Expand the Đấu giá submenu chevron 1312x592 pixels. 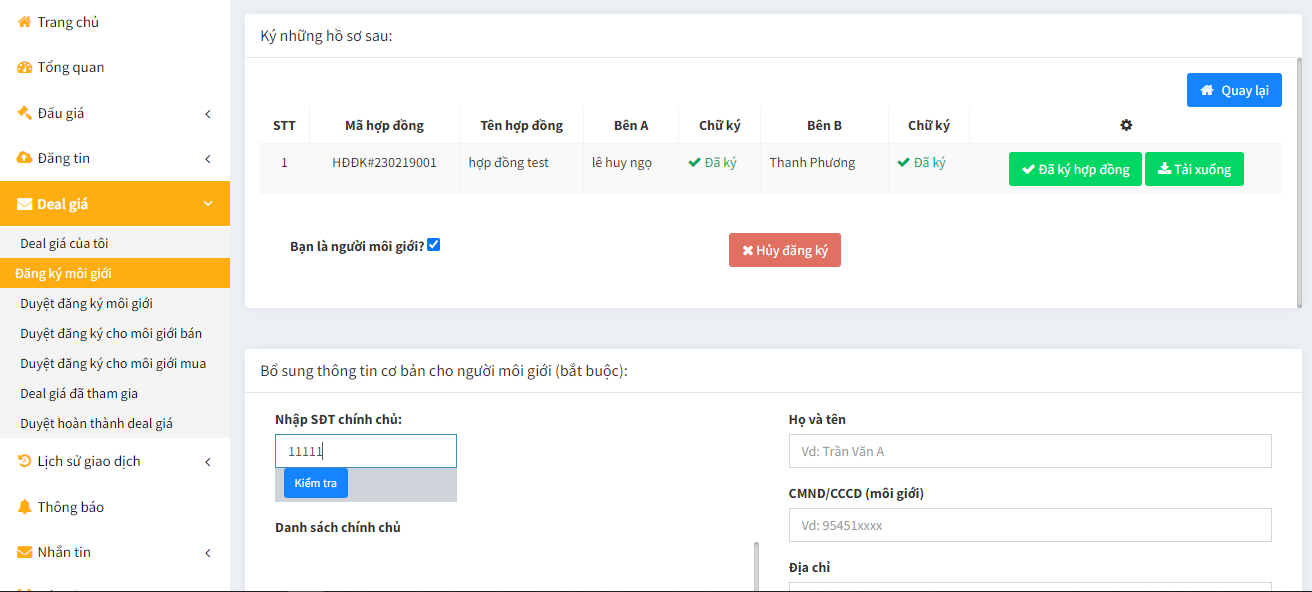(208, 114)
